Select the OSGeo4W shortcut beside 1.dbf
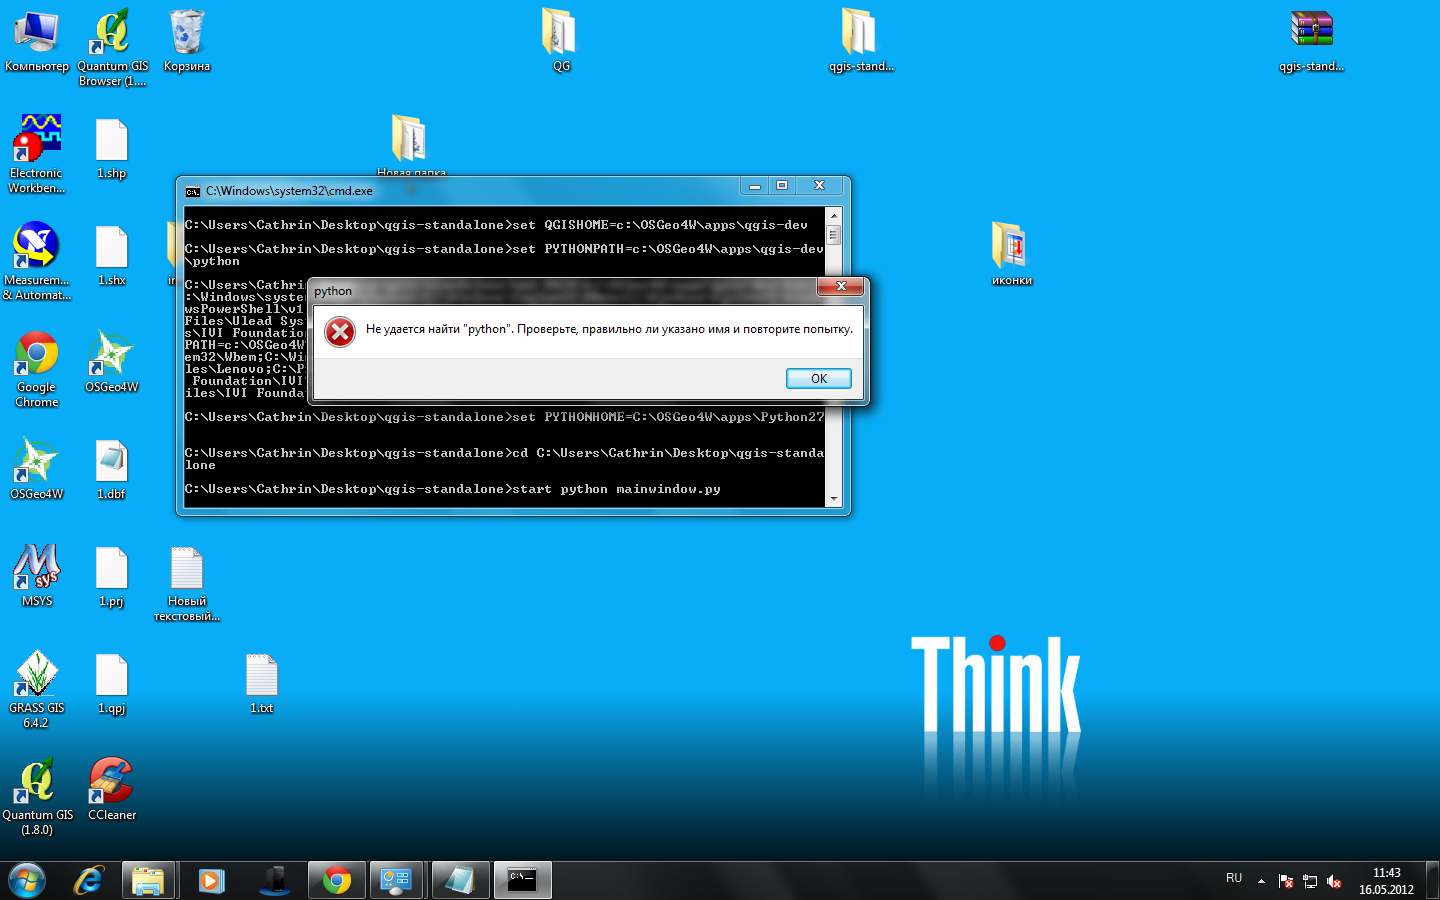Screen dimensions: 1440x900 point(37,469)
